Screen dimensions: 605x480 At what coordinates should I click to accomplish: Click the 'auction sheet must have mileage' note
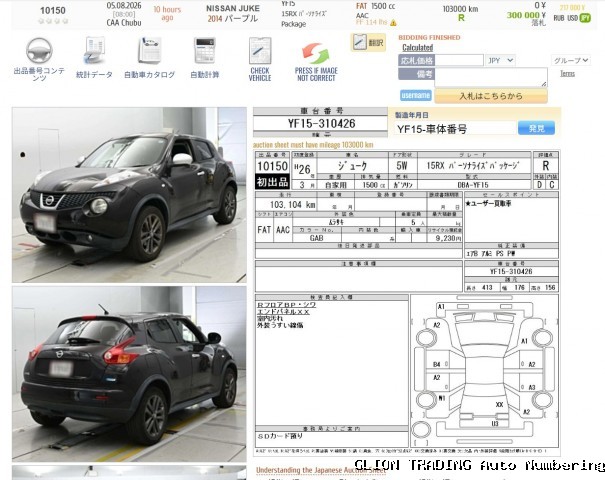click(313, 145)
